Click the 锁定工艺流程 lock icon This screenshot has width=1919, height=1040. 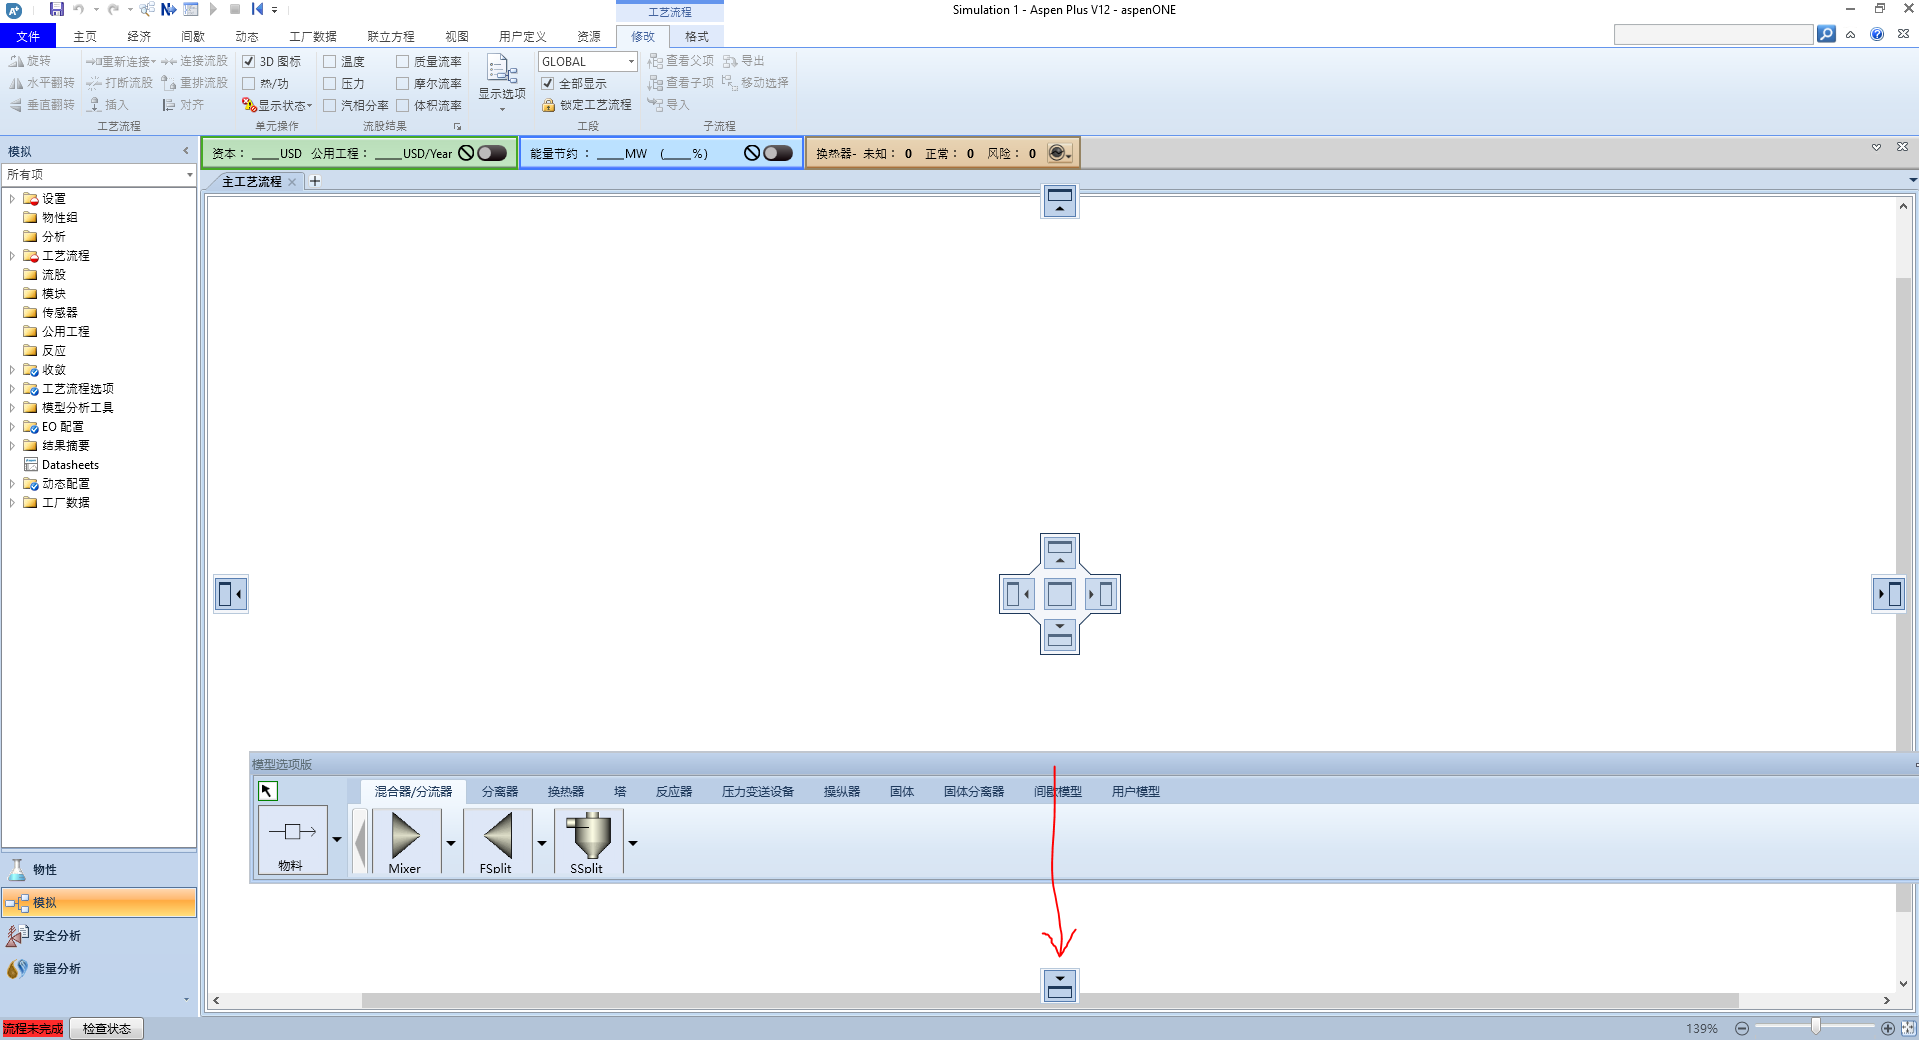[x=548, y=105]
